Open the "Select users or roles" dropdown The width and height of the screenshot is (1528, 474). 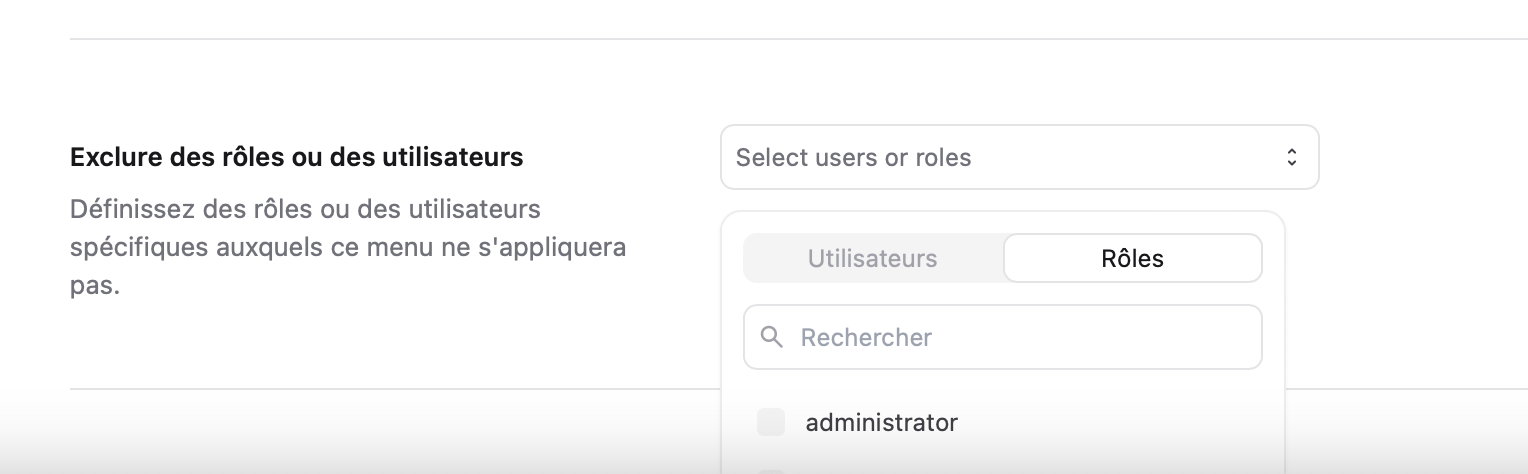coord(1019,157)
